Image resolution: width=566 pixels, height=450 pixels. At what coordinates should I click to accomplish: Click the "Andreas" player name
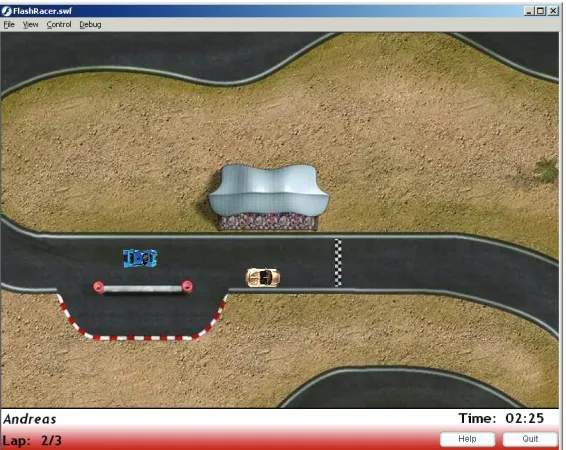coord(30,419)
